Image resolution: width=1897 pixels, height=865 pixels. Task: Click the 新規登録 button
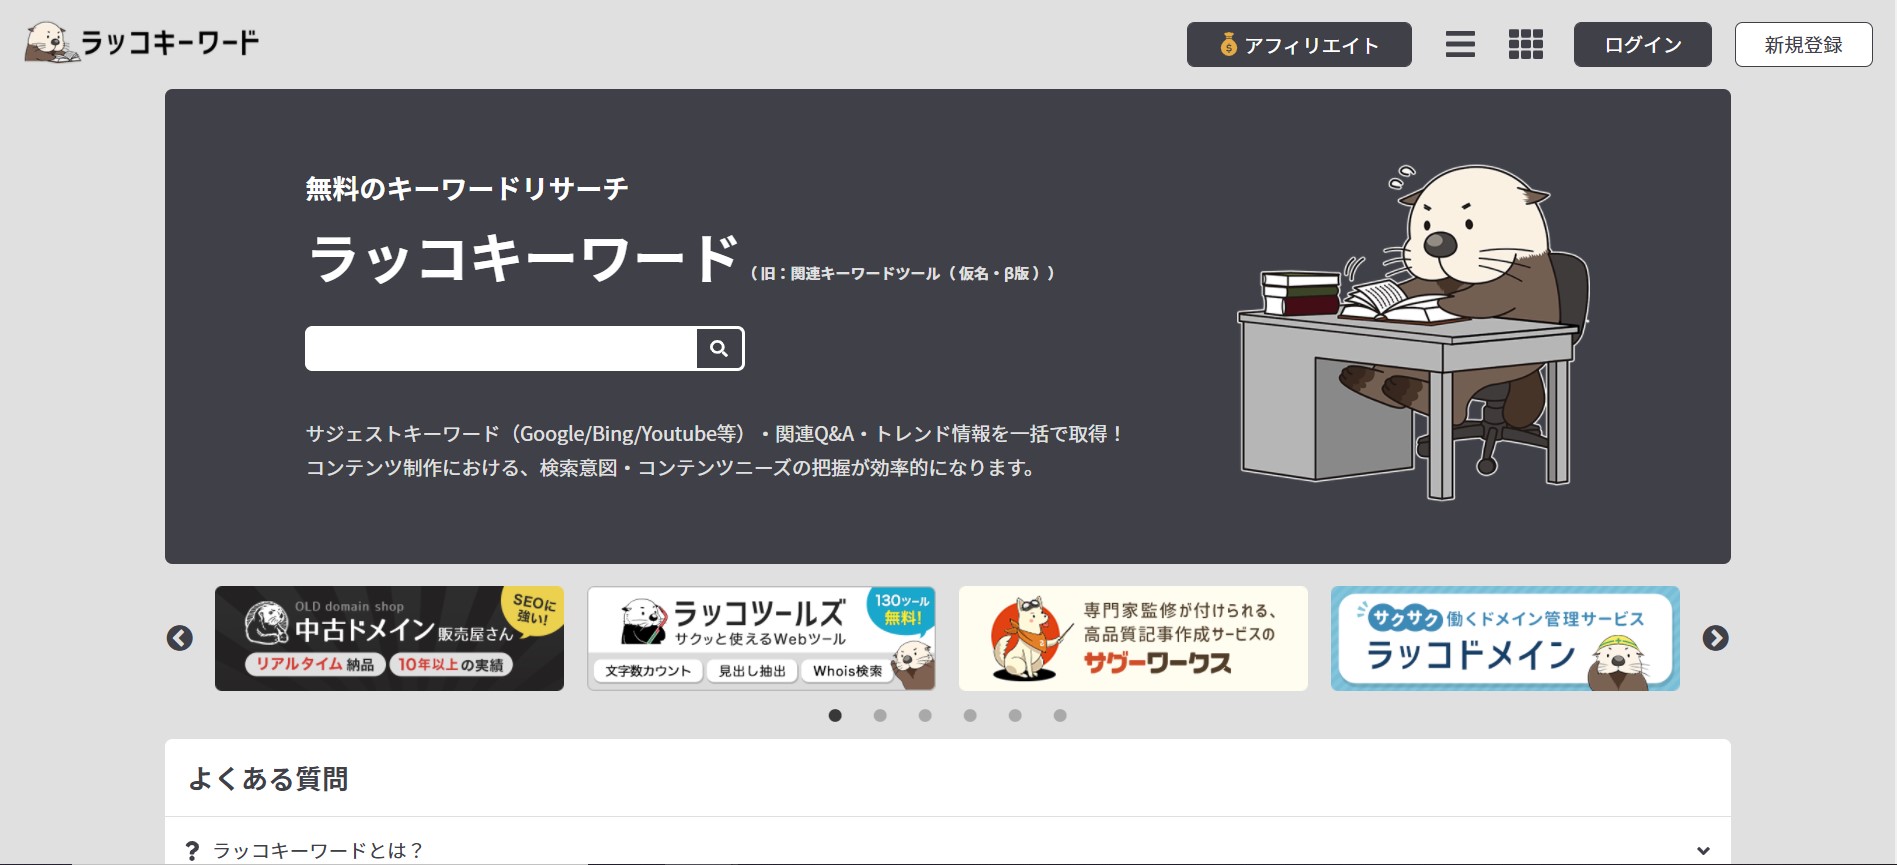[1804, 45]
